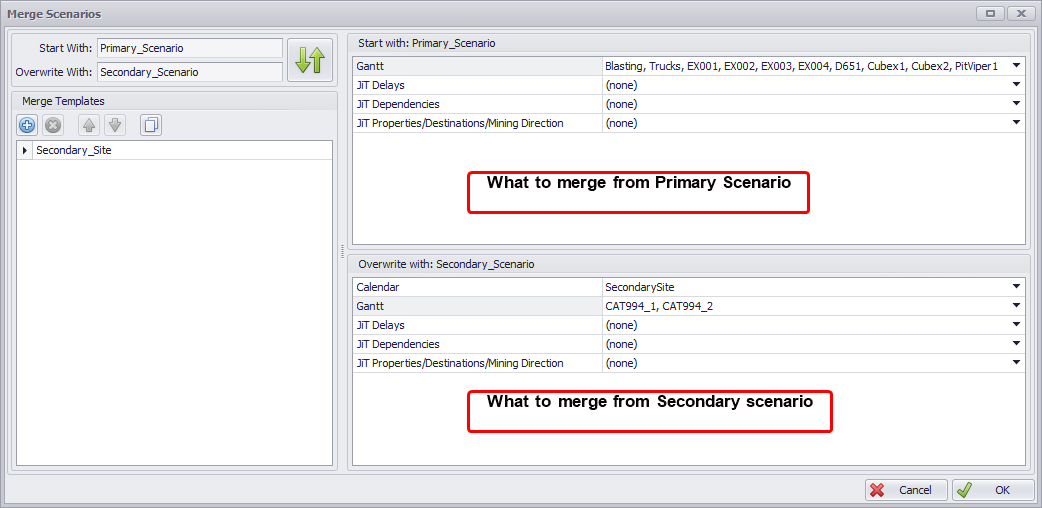Viewport: 1042px width, 508px height.
Task: Duplicate the selected merge template
Action: pos(150,125)
